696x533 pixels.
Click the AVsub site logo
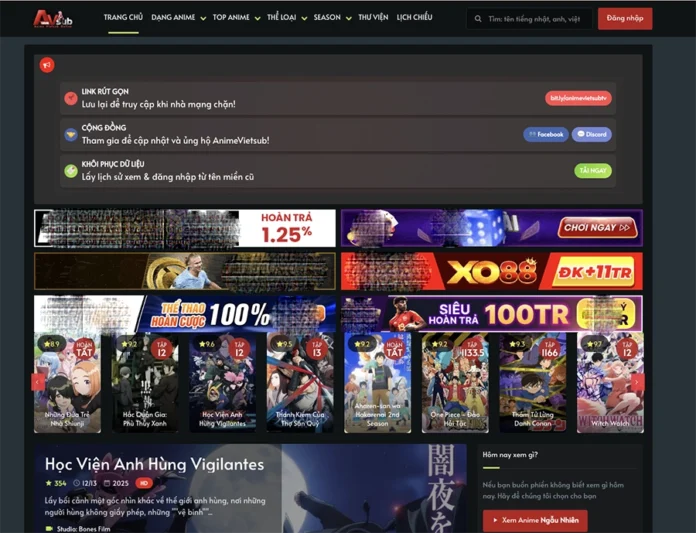tap(53, 18)
